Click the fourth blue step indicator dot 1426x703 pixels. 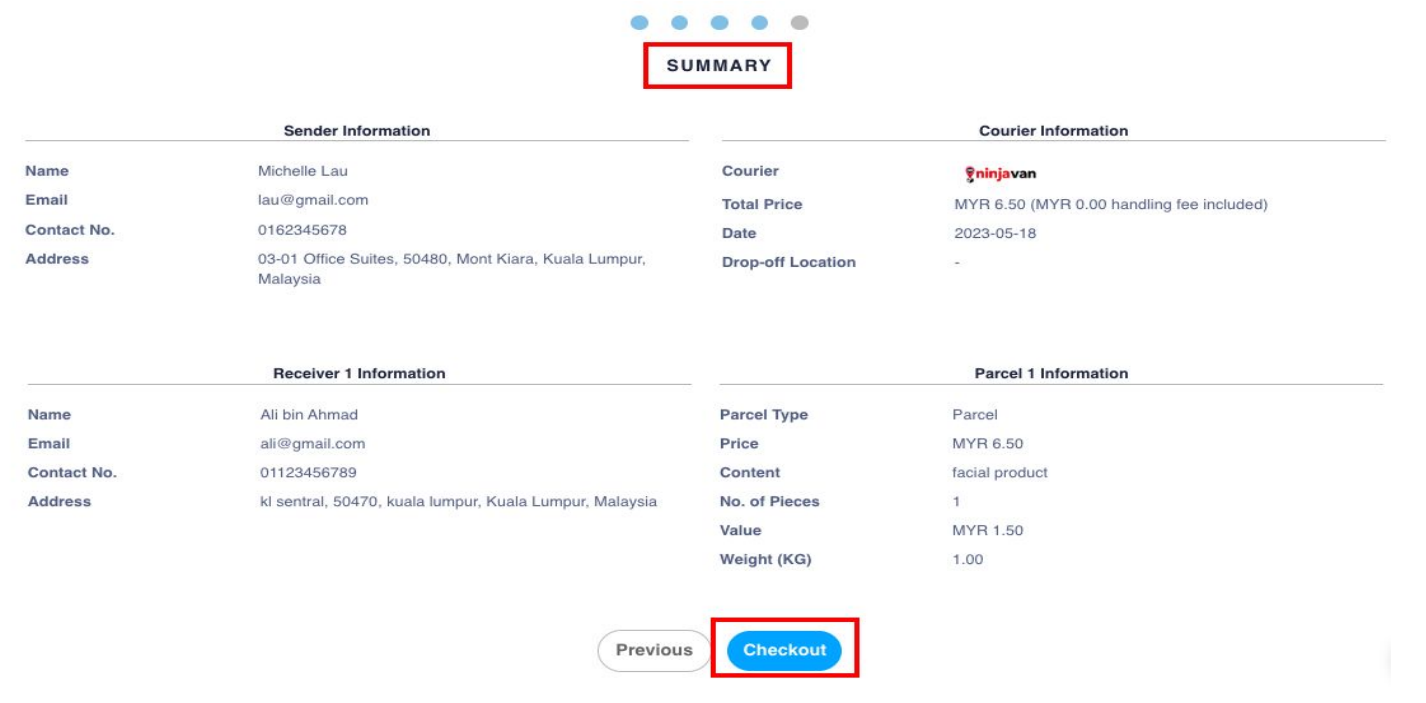(x=760, y=21)
